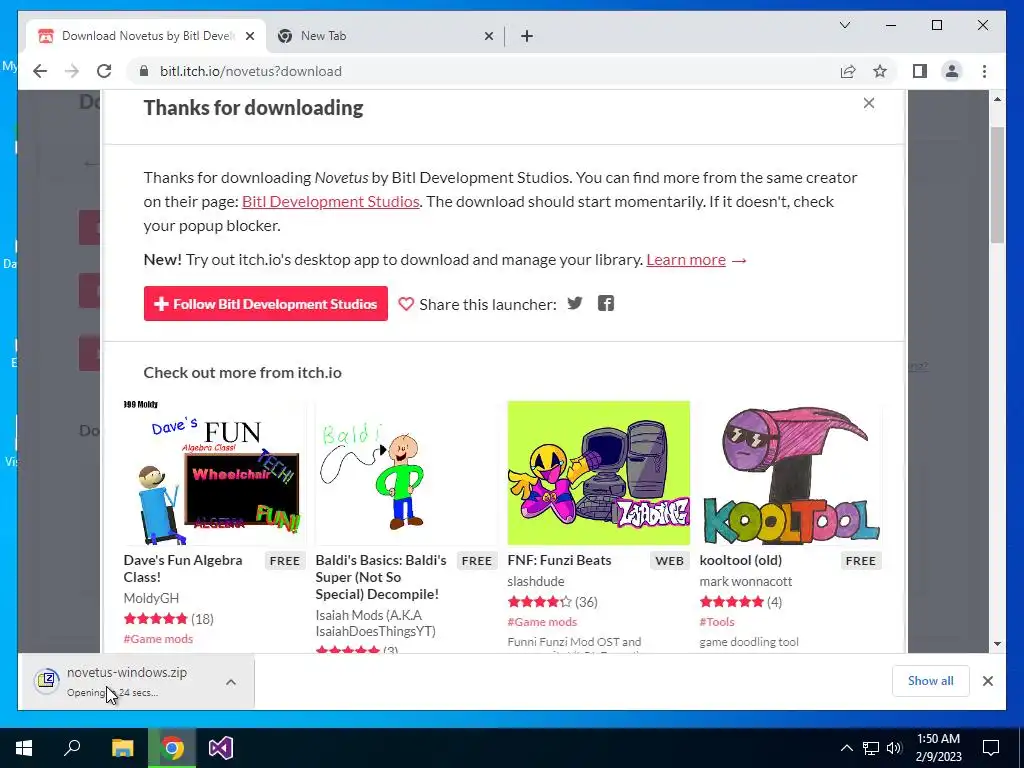This screenshot has height=768, width=1024.
Task: Share launcher on Twitter
Action: (x=575, y=304)
